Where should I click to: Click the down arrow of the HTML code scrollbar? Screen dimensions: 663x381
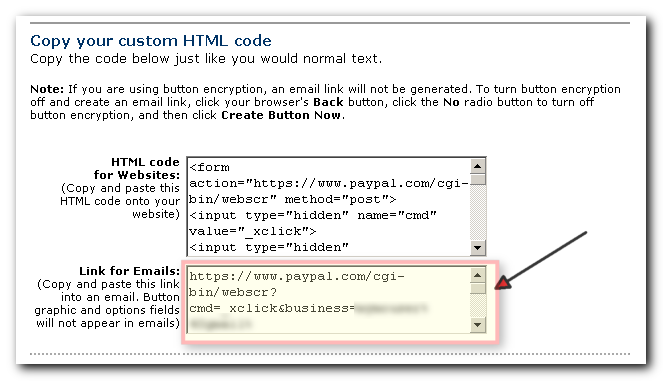(x=477, y=248)
